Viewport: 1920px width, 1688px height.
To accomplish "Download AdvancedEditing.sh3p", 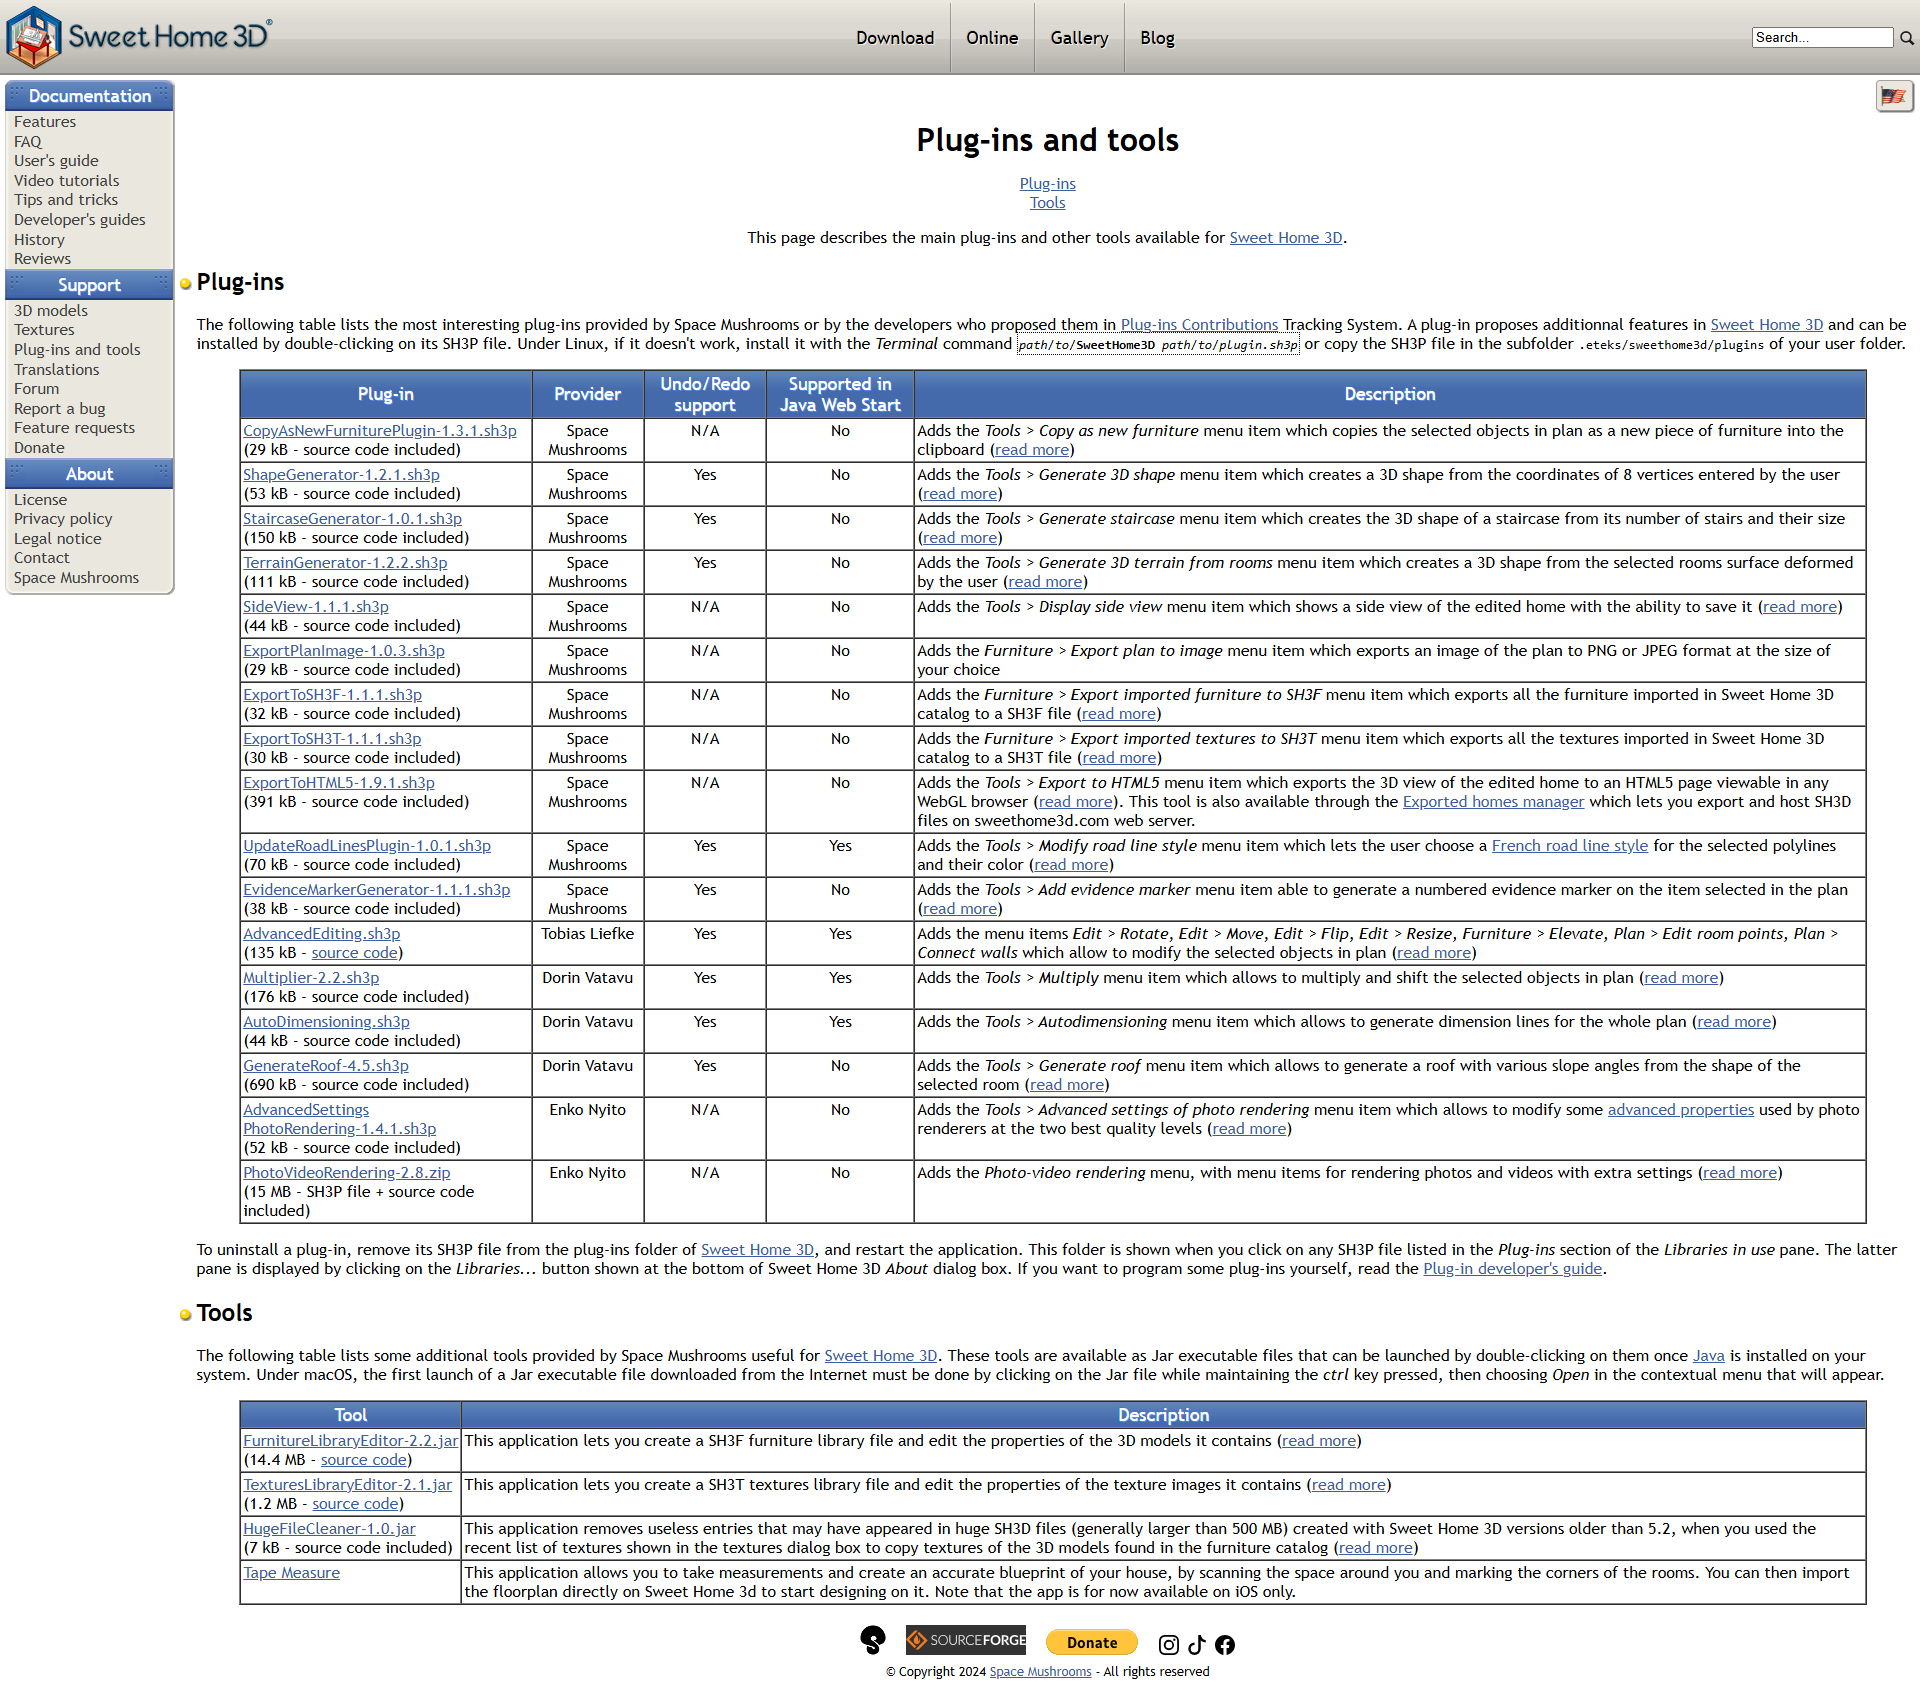I will pos(321,933).
